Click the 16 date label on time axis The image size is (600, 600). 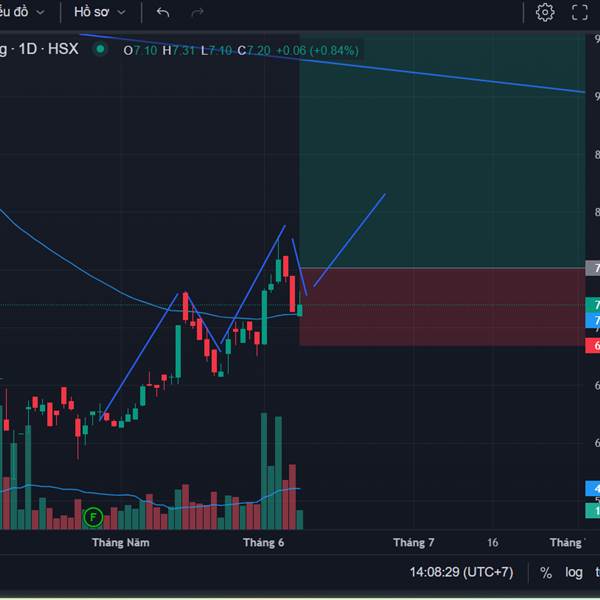pyautogui.click(x=493, y=543)
